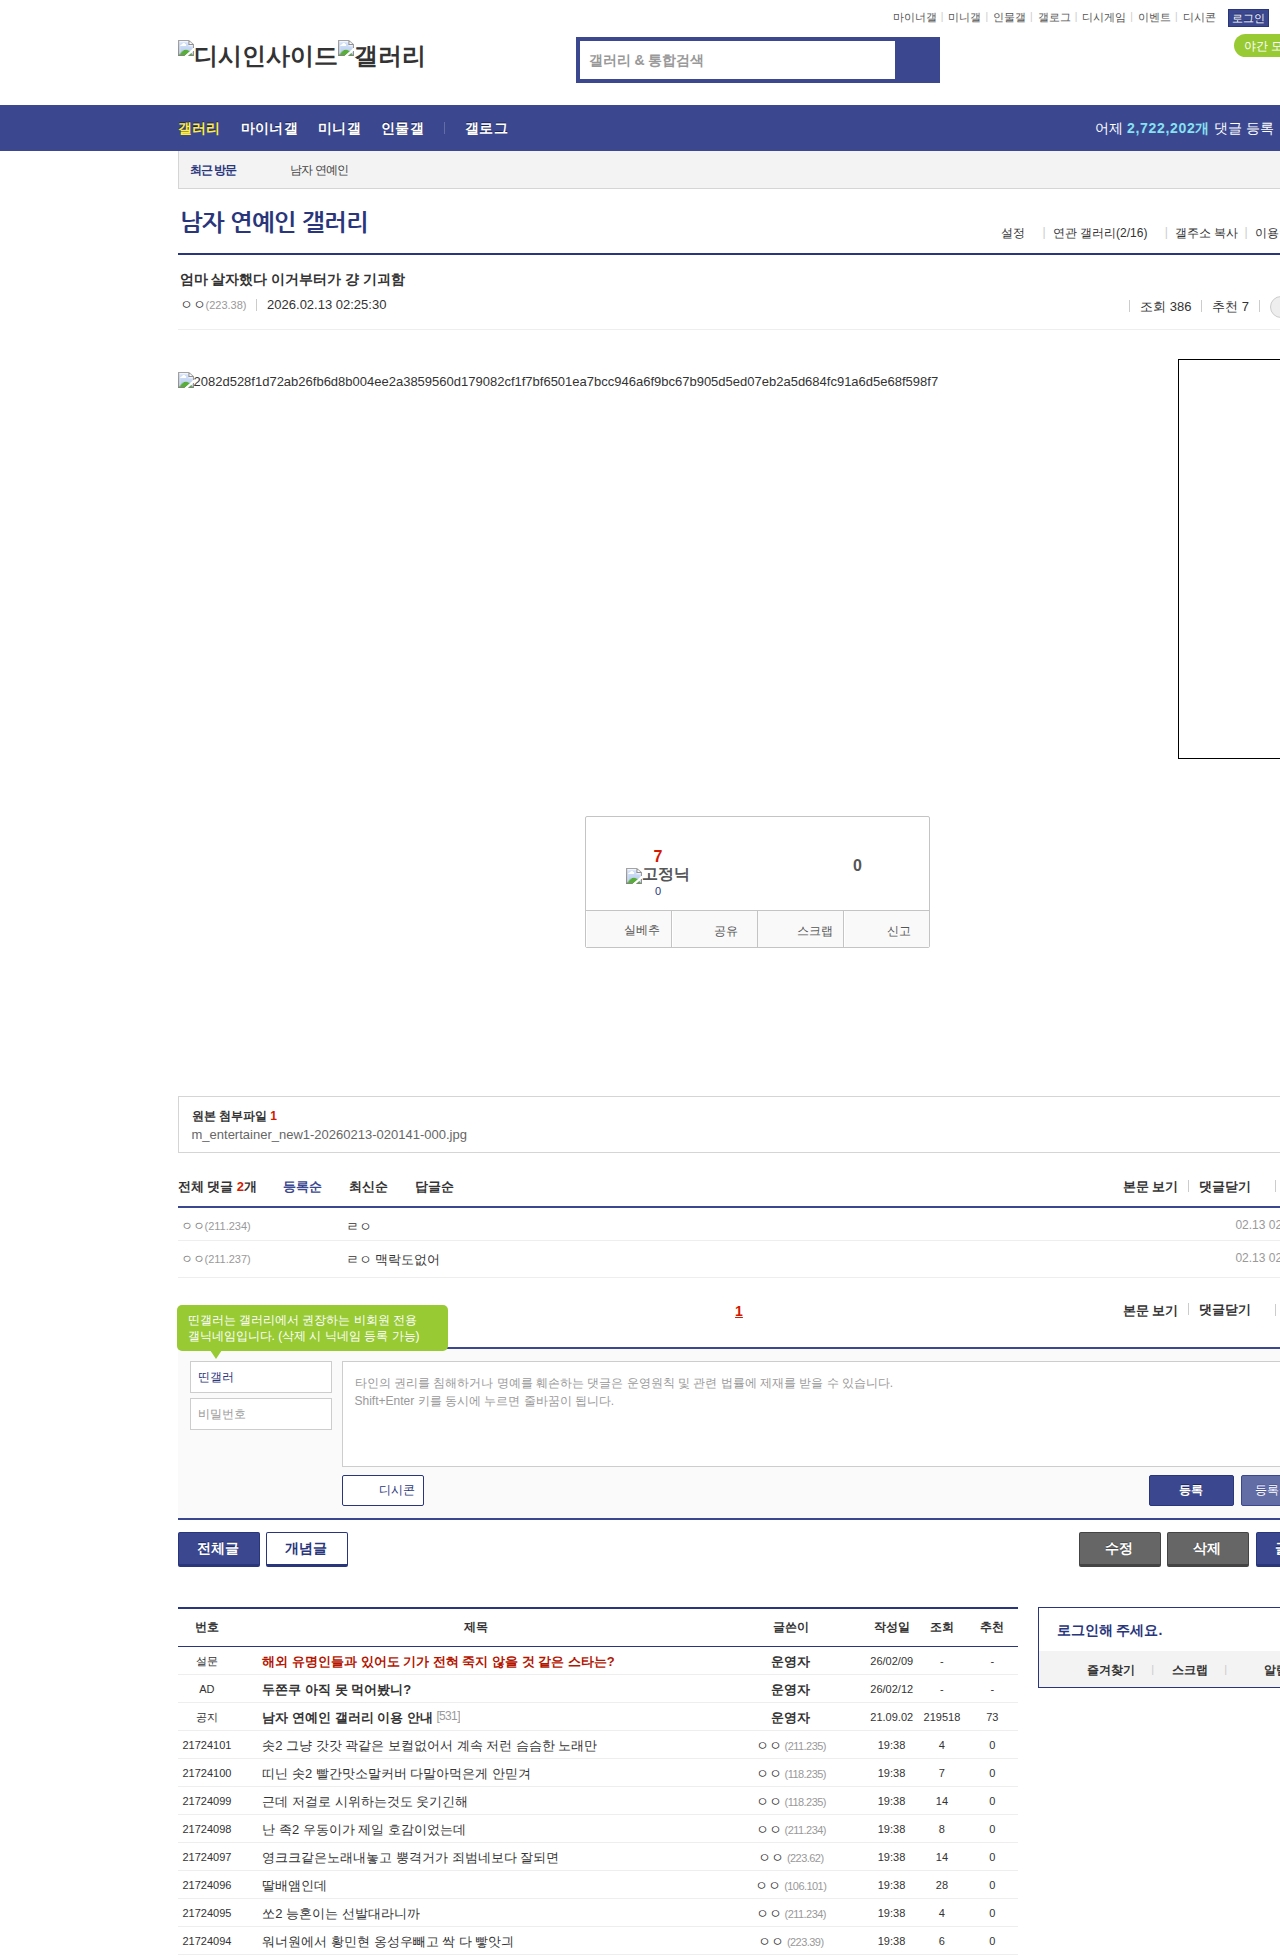
Task: Open 디시콘 from top utility links
Action: point(1199,17)
